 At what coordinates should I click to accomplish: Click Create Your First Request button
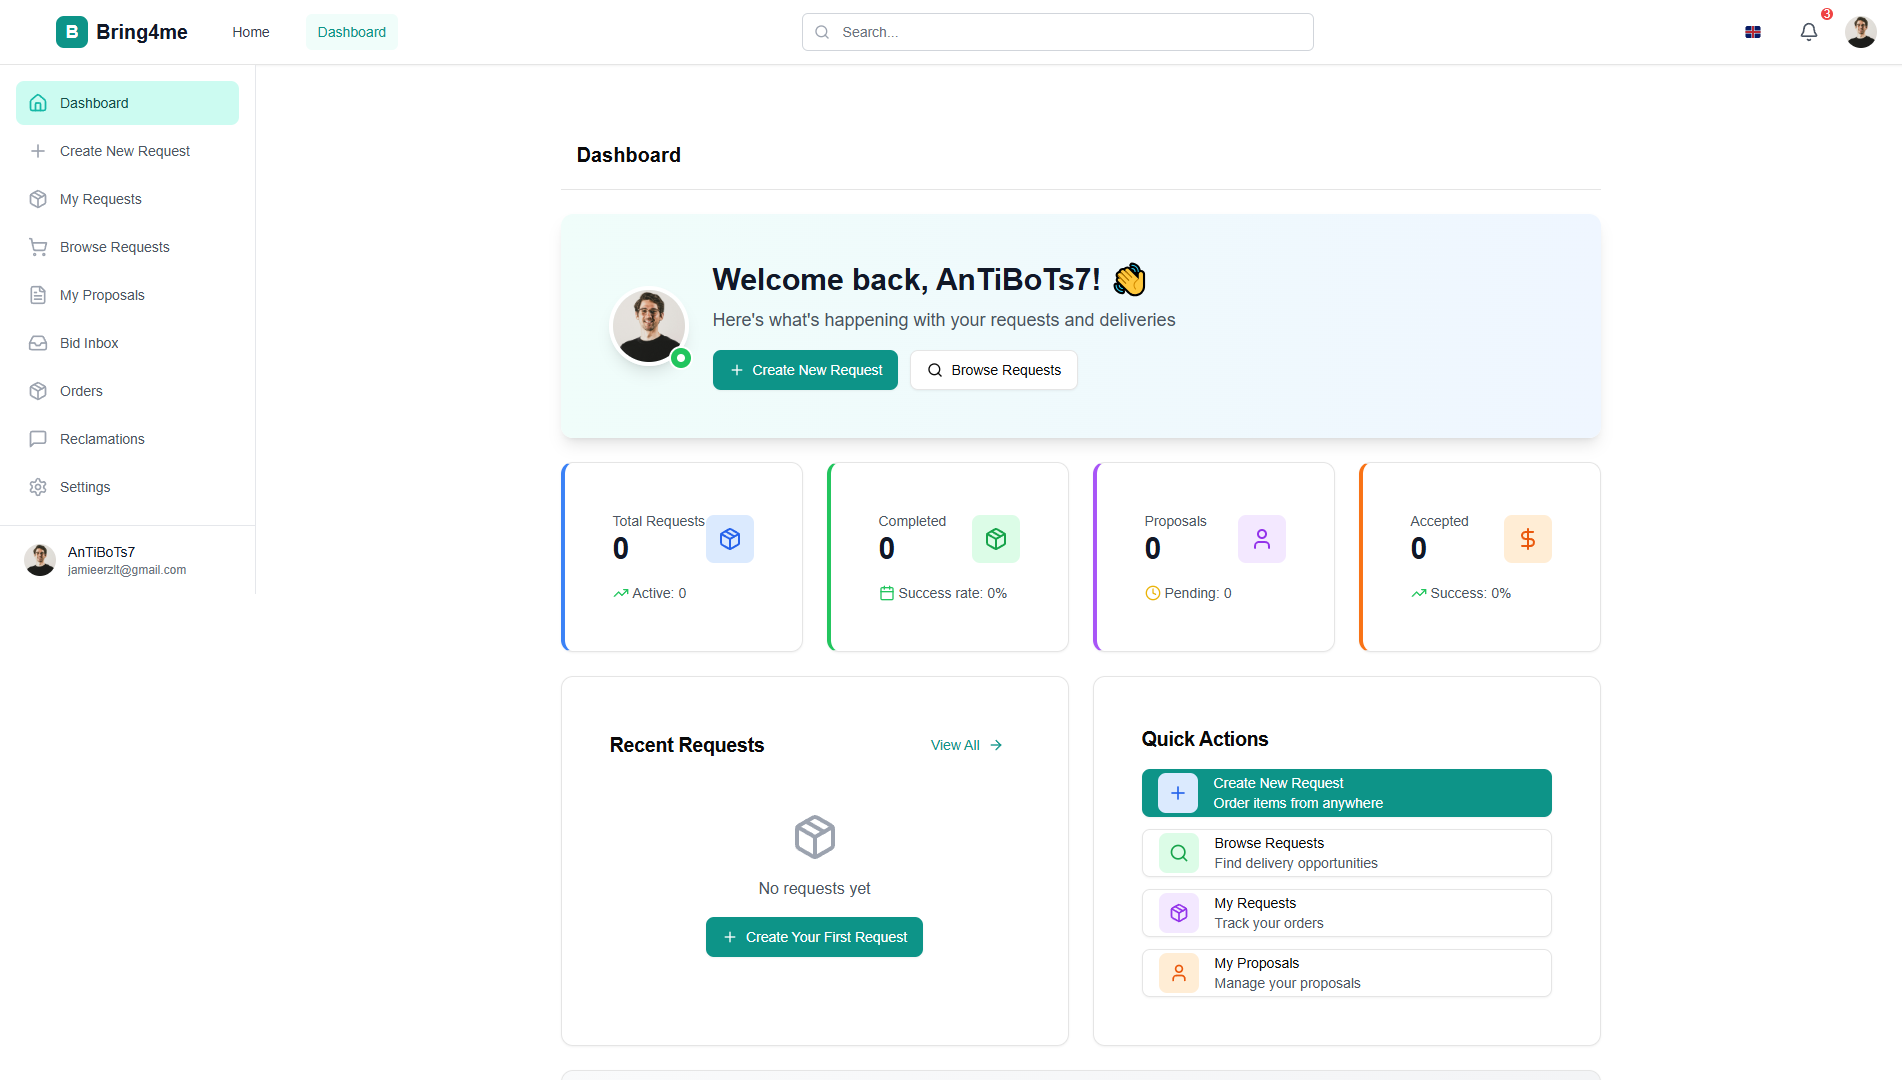[x=814, y=937]
